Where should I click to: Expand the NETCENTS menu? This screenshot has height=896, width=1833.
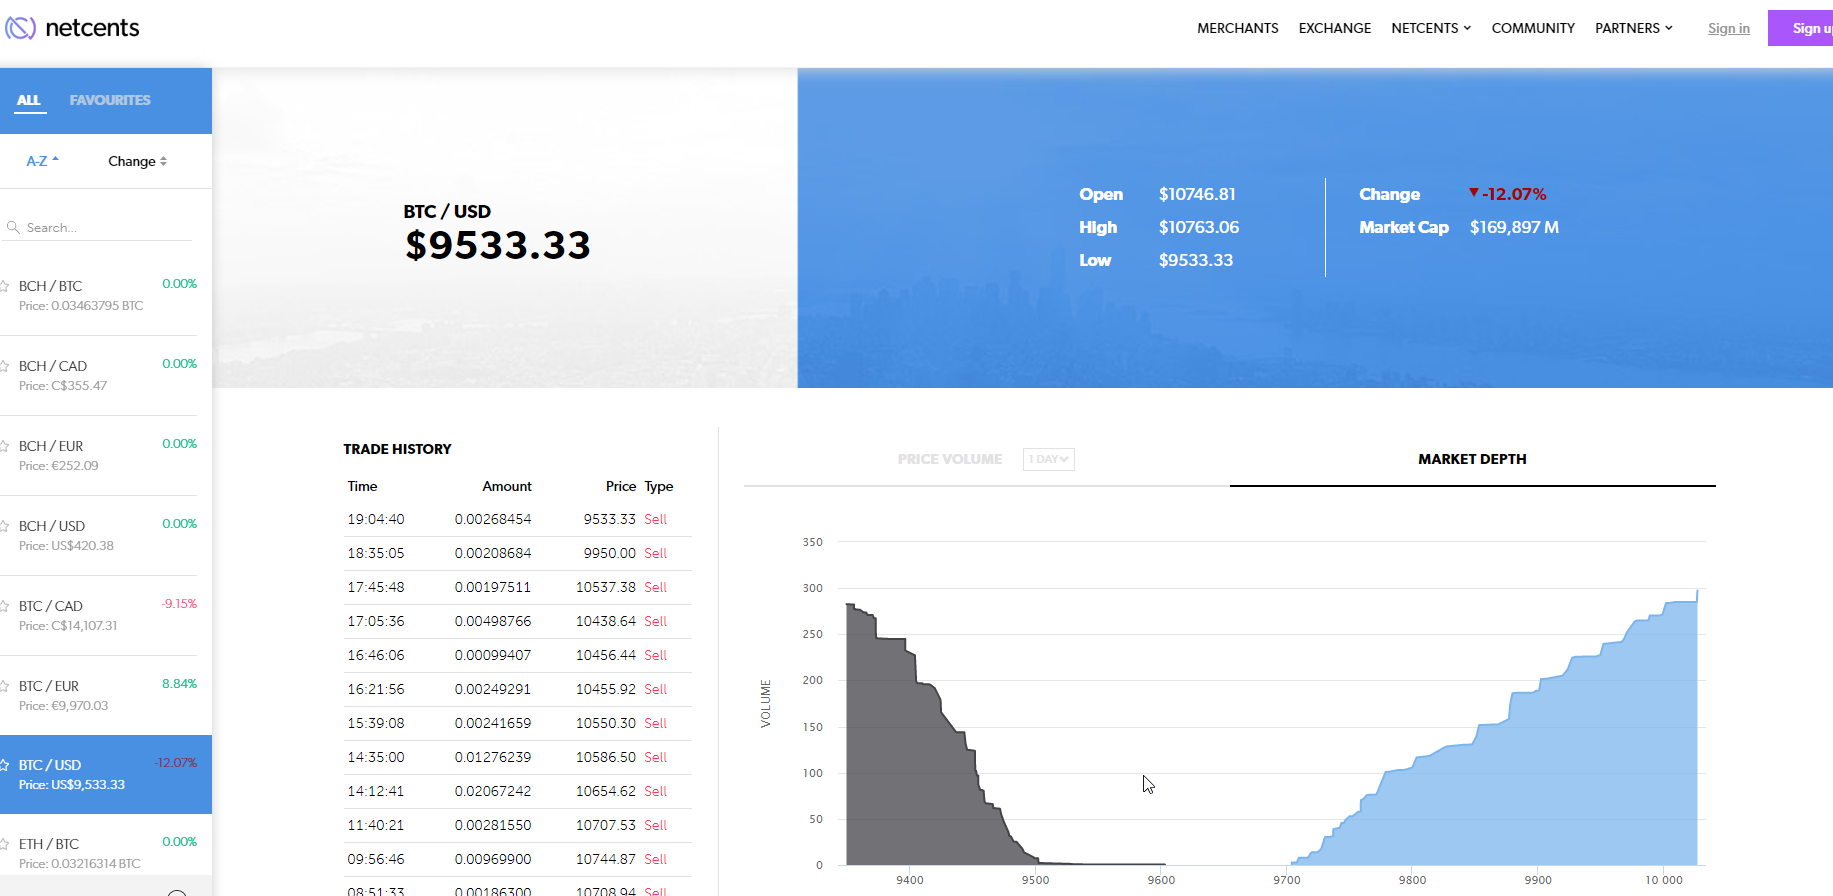click(x=1431, y=28)
